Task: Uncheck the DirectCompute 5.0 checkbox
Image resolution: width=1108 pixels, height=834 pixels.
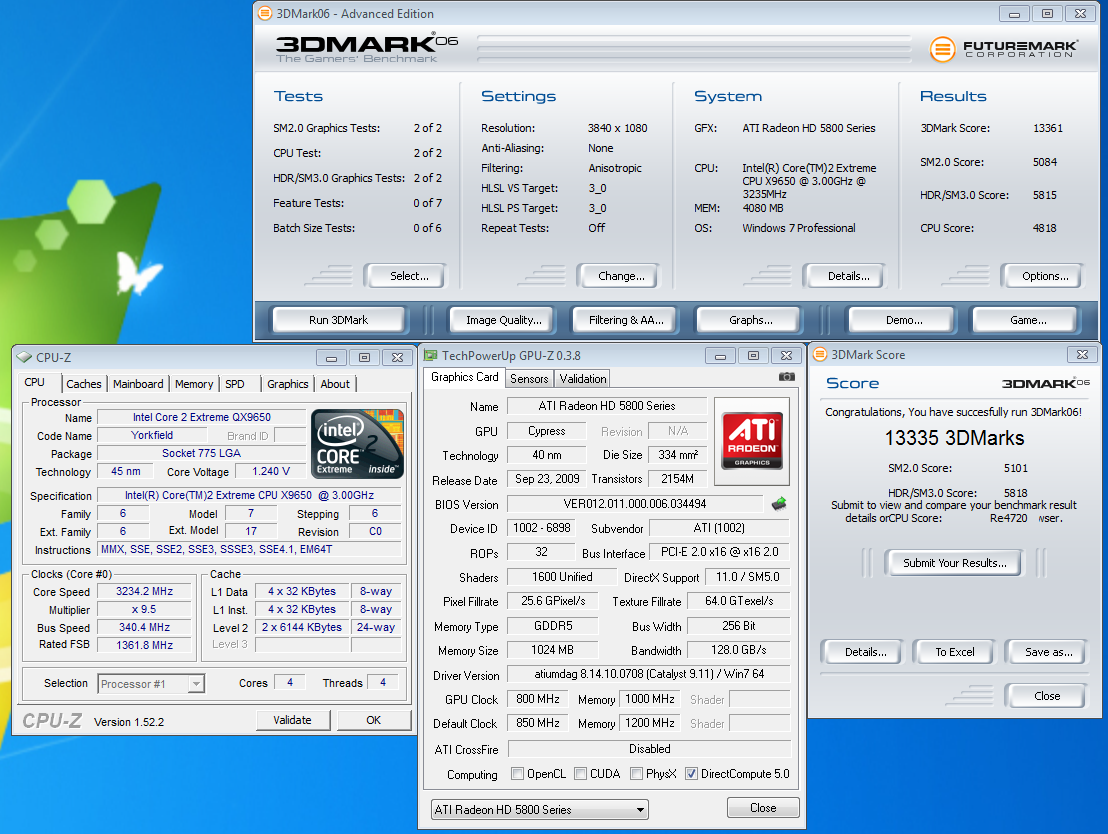Action: click(692, 774)
